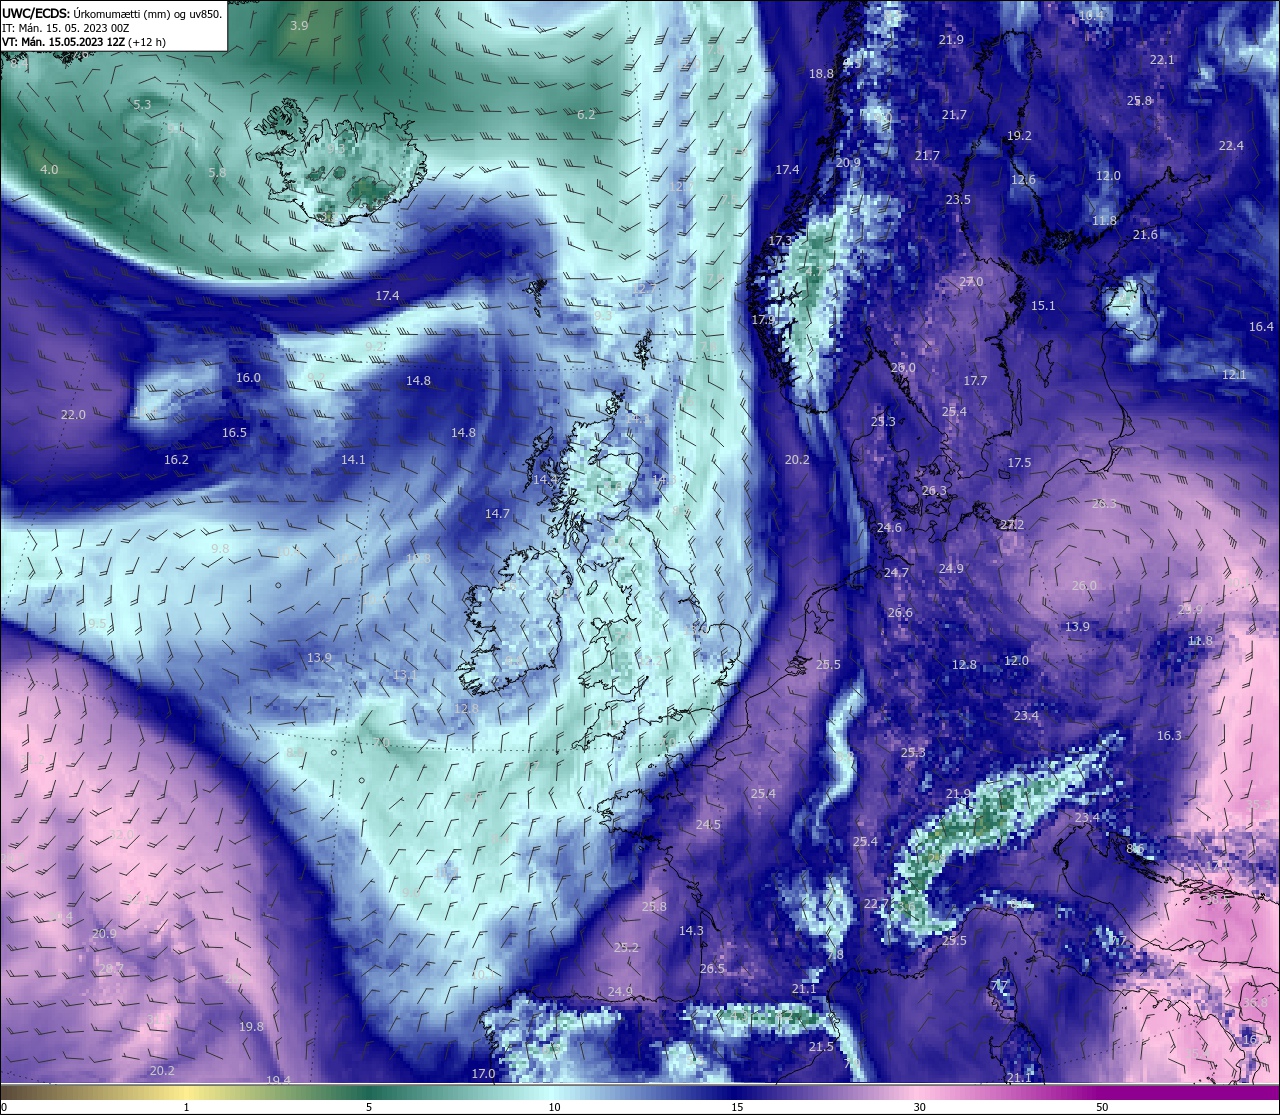The height and width of the screenshot is (1115, 1280).
Task: Click the '12.1' value on the map
Action: coord(1234,375)
